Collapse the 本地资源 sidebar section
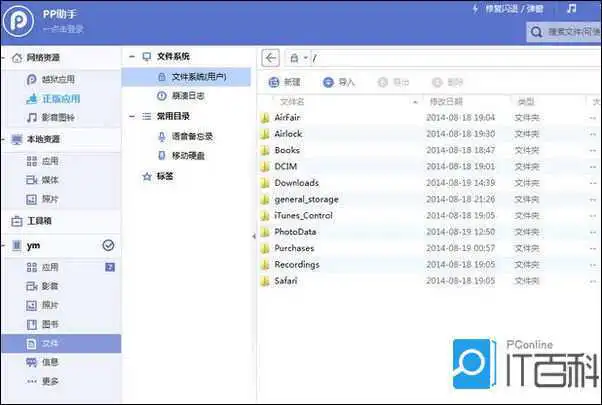This screenshot has height=405, width=602. (x=3, y=139)
